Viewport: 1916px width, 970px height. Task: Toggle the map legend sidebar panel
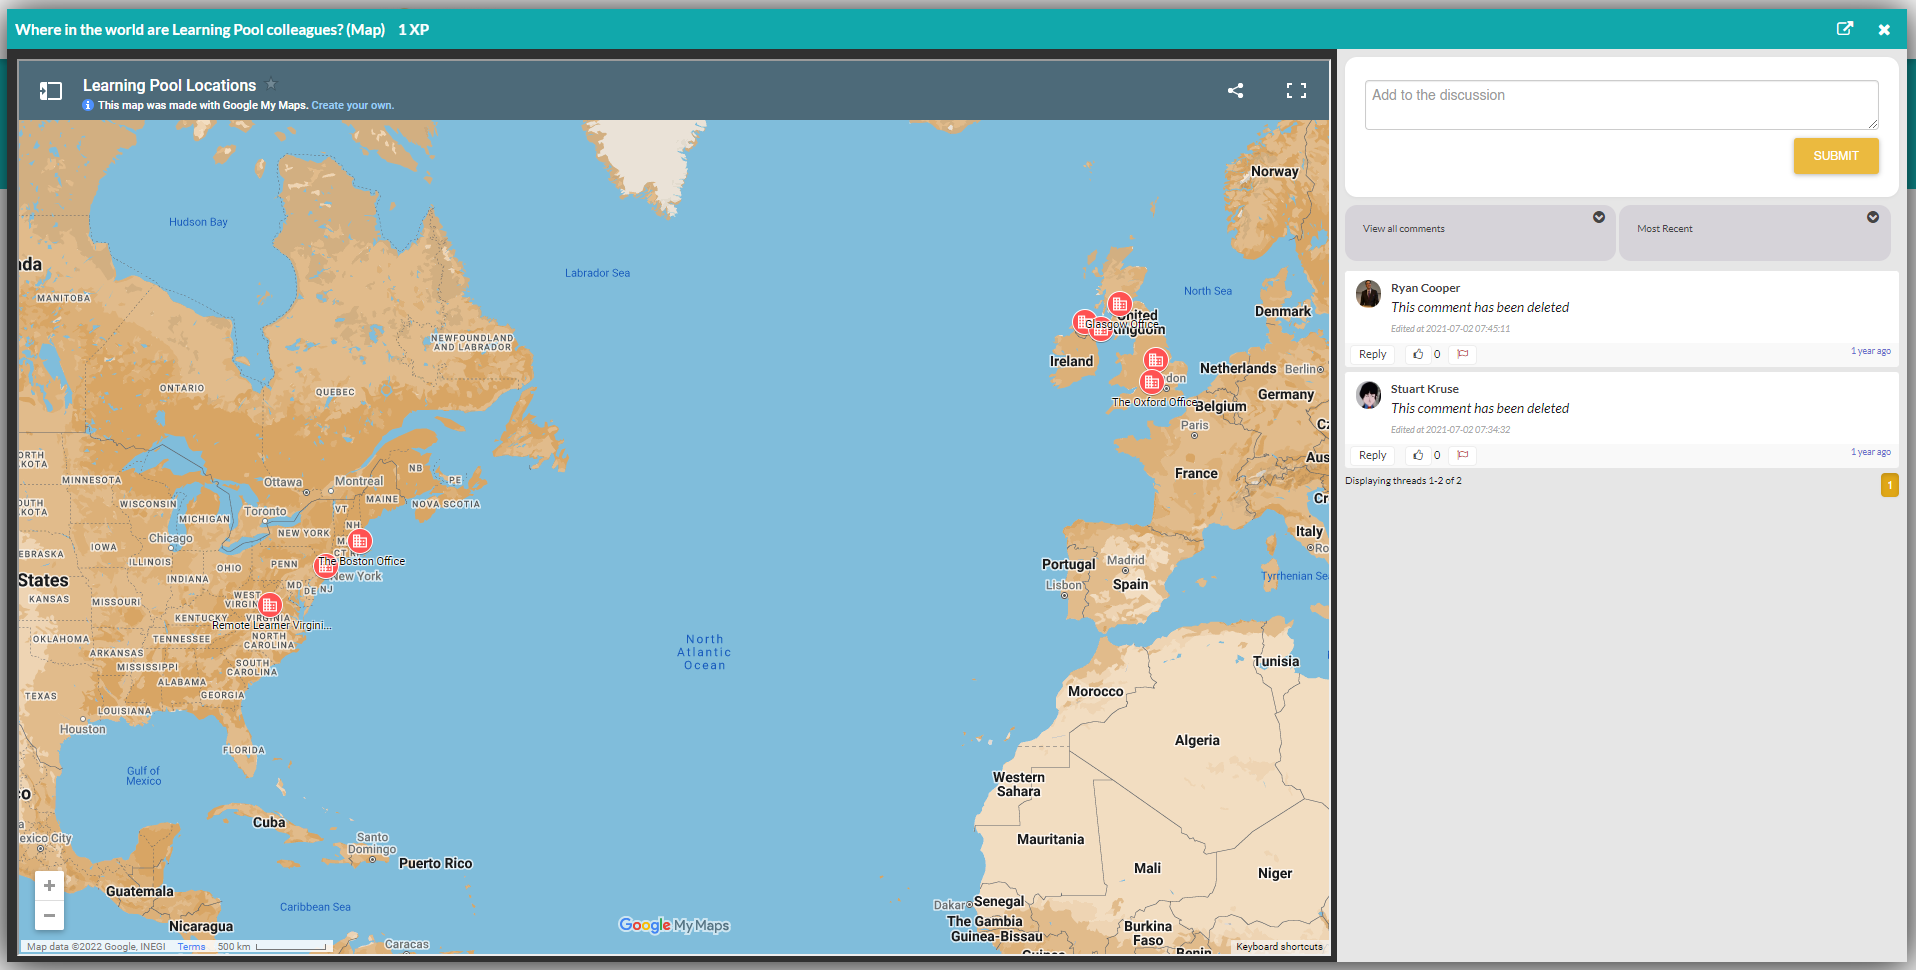coord(51,91)
